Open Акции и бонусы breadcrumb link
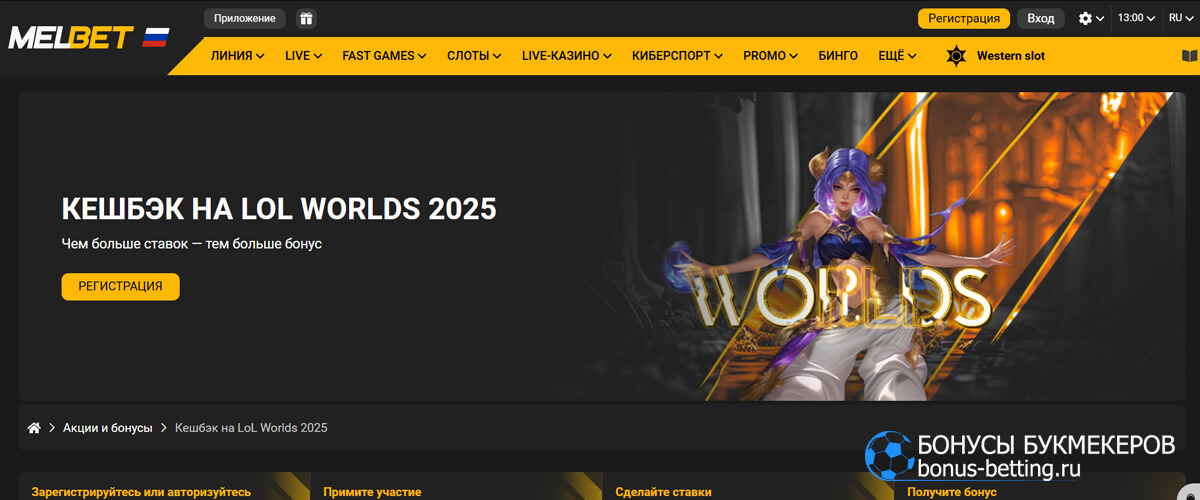This screenshot has height=500, width=1200. pyautogui.click(x=108, y=428)
